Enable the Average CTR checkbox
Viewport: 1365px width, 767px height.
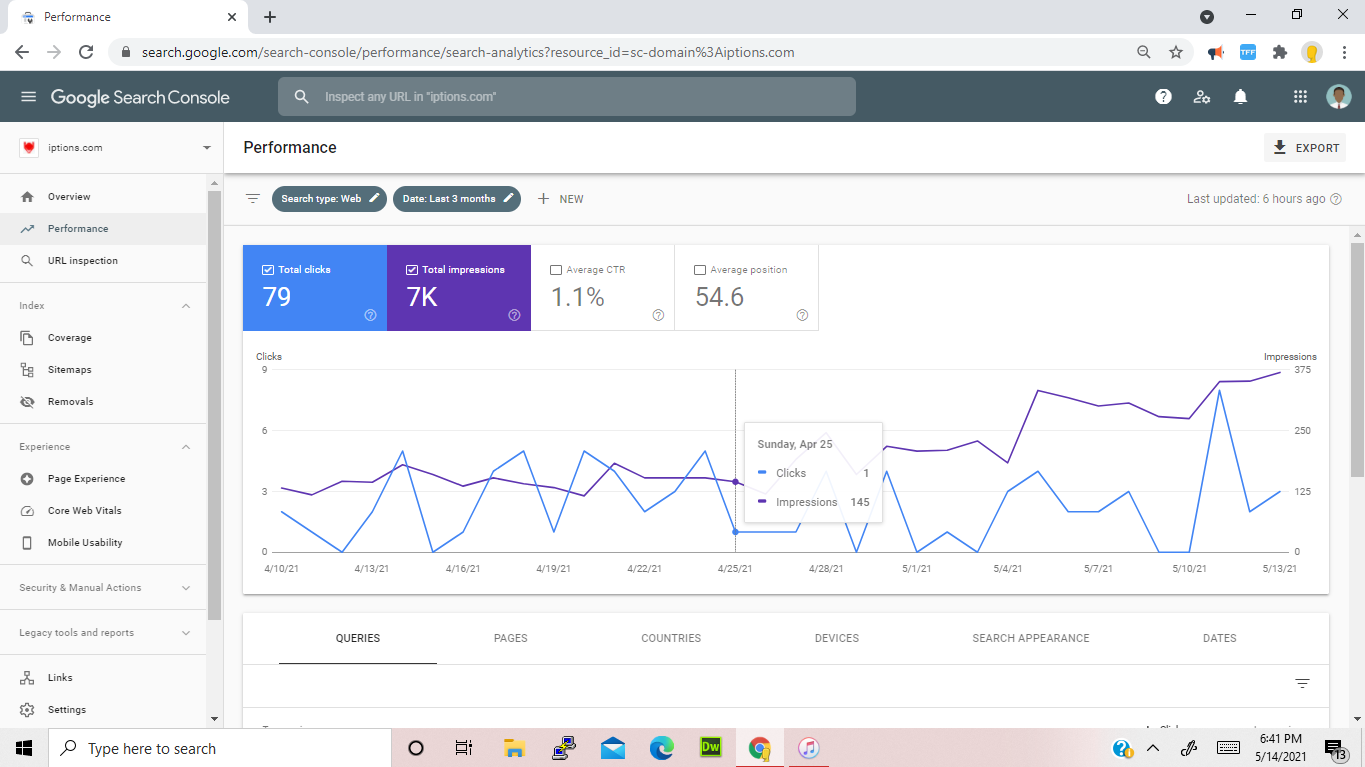click(556, 270)
